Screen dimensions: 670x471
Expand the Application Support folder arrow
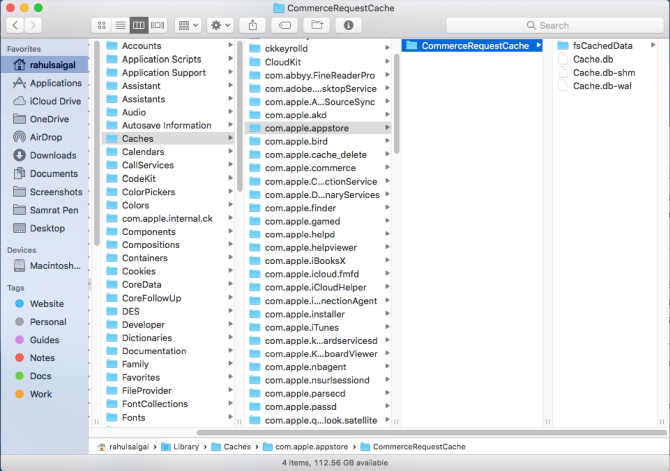point(230,72)
